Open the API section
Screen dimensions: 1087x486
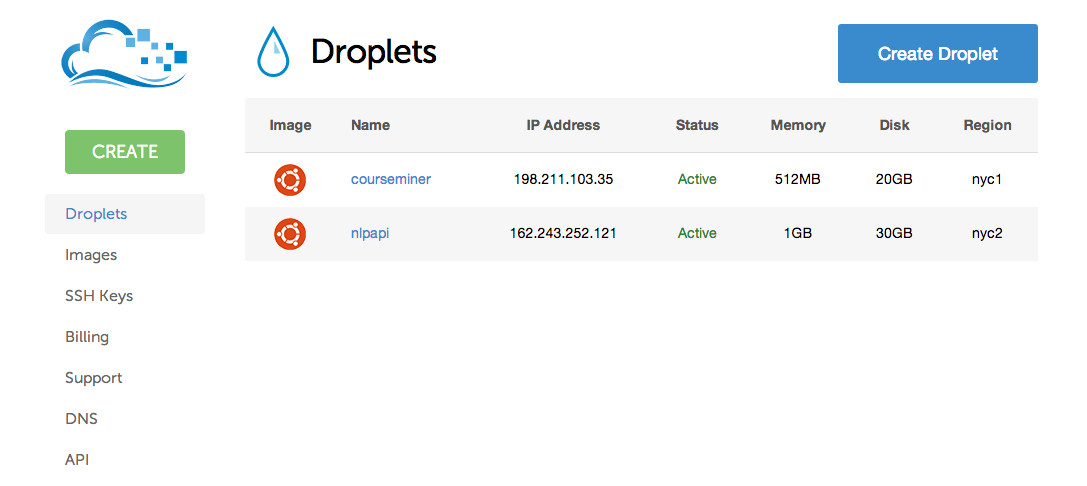coord(77,460)
